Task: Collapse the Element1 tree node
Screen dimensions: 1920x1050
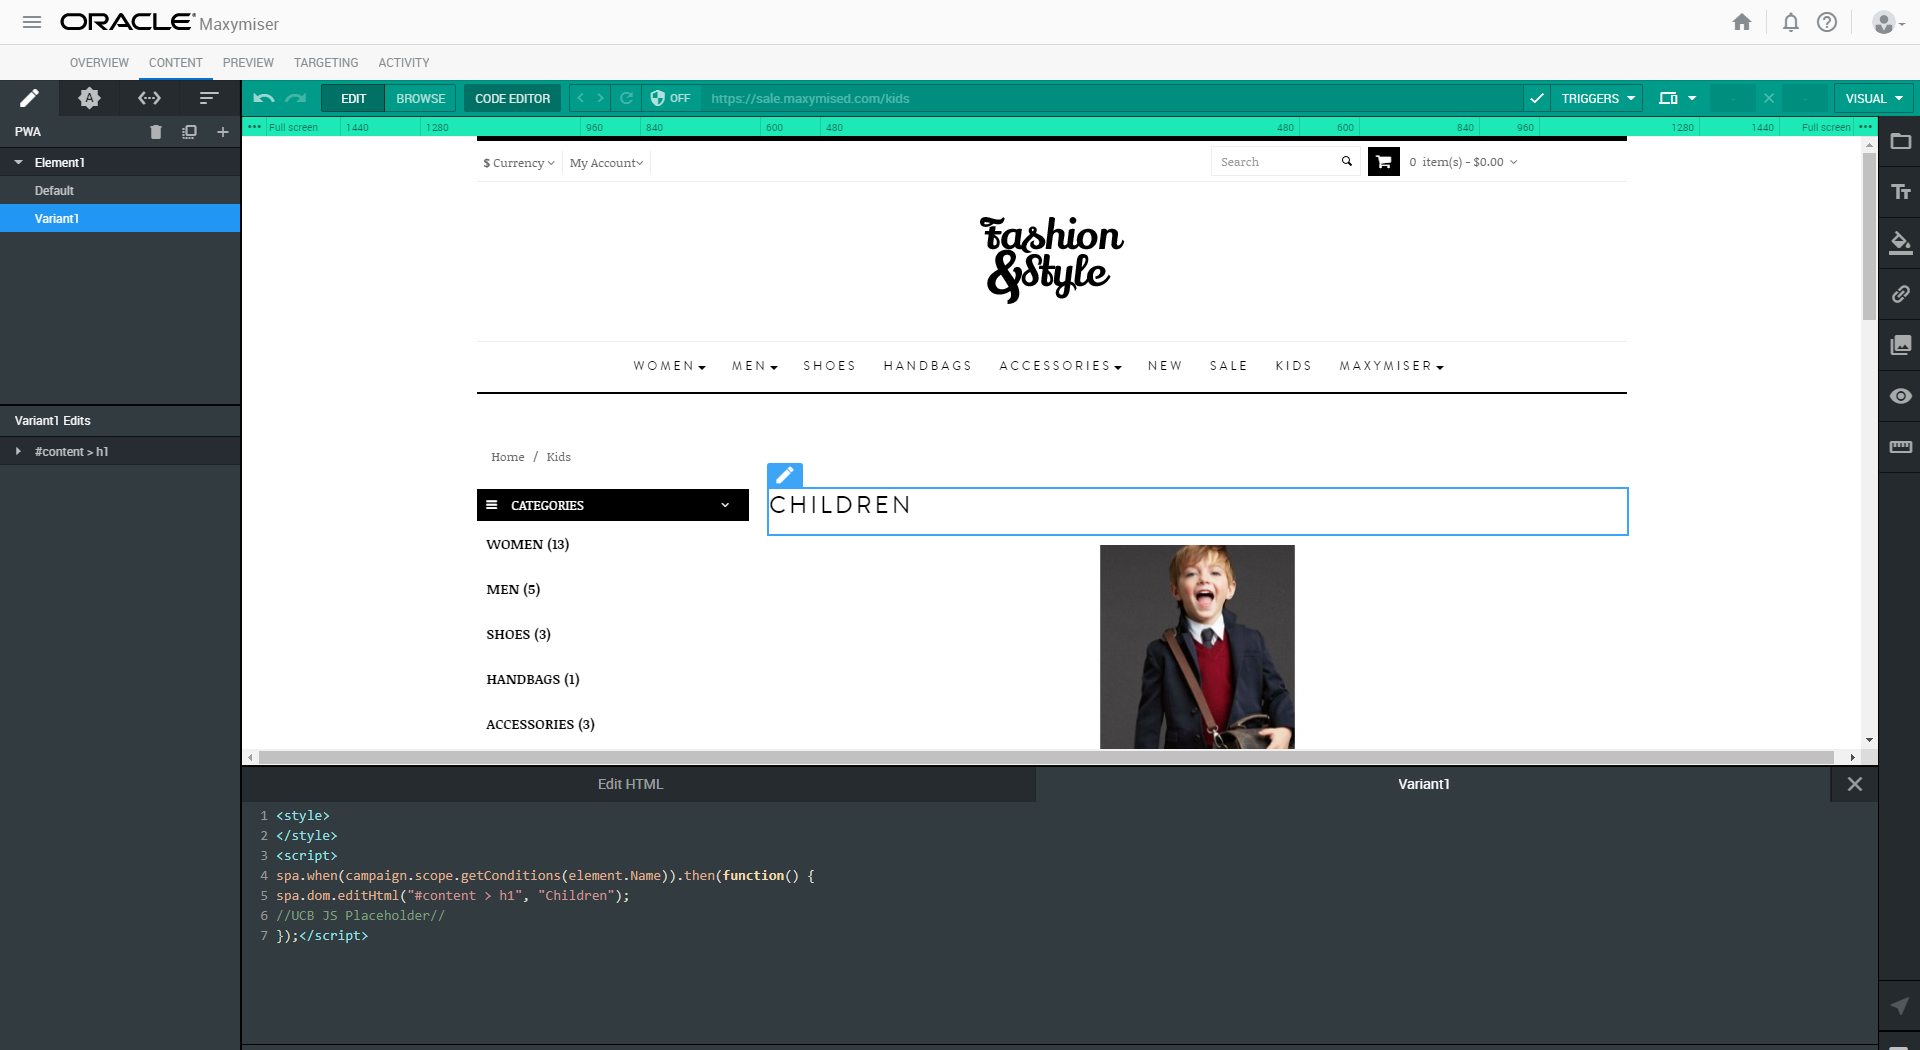Action: [x=19, y=162]
